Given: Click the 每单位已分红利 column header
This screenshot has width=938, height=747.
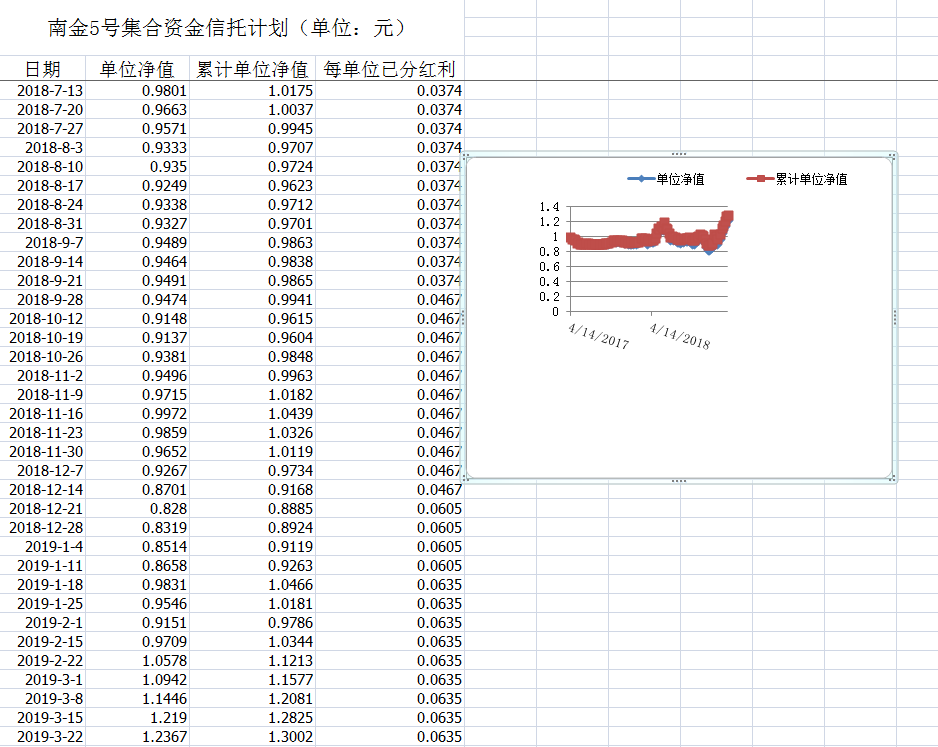Looking at the screenshot, I should [x=389, y=69].
